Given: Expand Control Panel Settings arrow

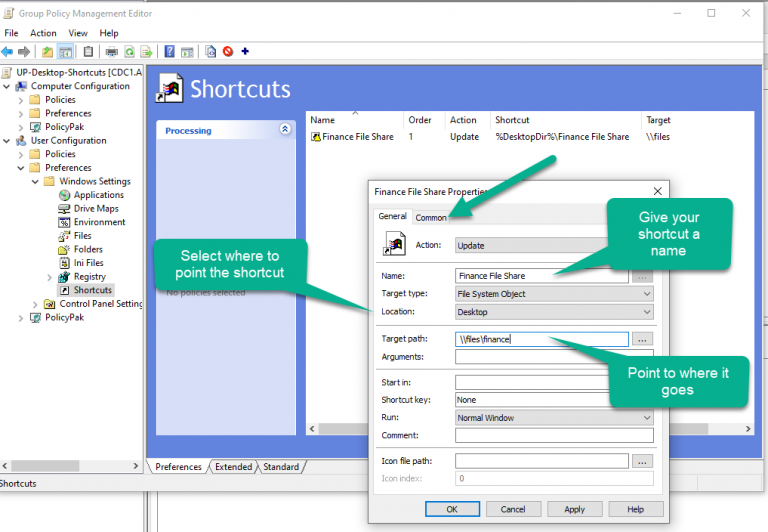Looking at the screenshot, I should pos(35,304).
